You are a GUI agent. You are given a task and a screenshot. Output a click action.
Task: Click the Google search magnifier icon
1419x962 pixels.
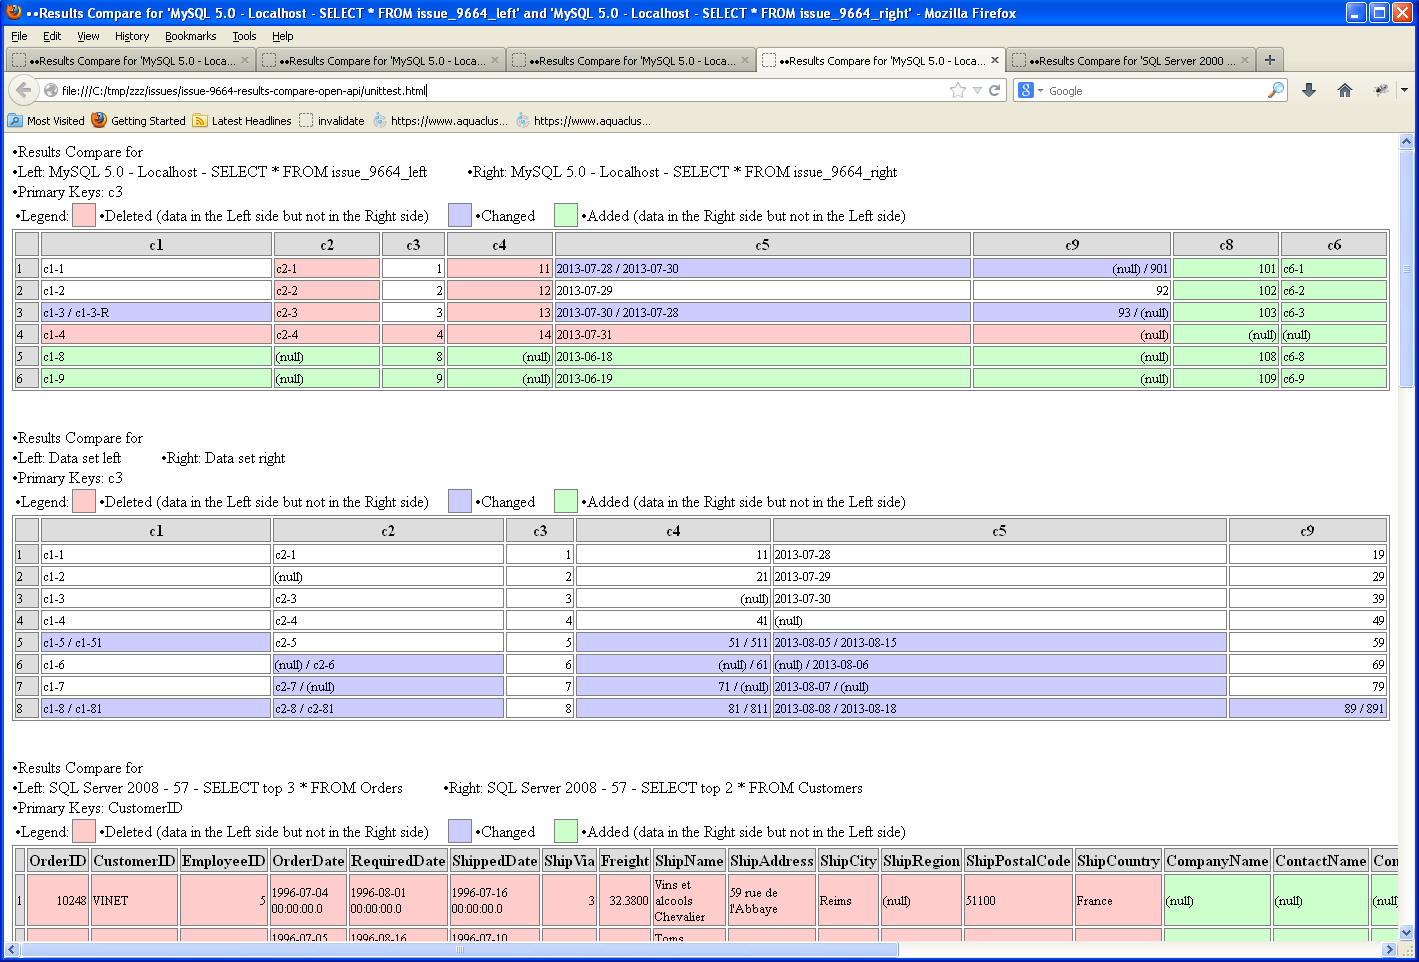tap(1276, 90)
